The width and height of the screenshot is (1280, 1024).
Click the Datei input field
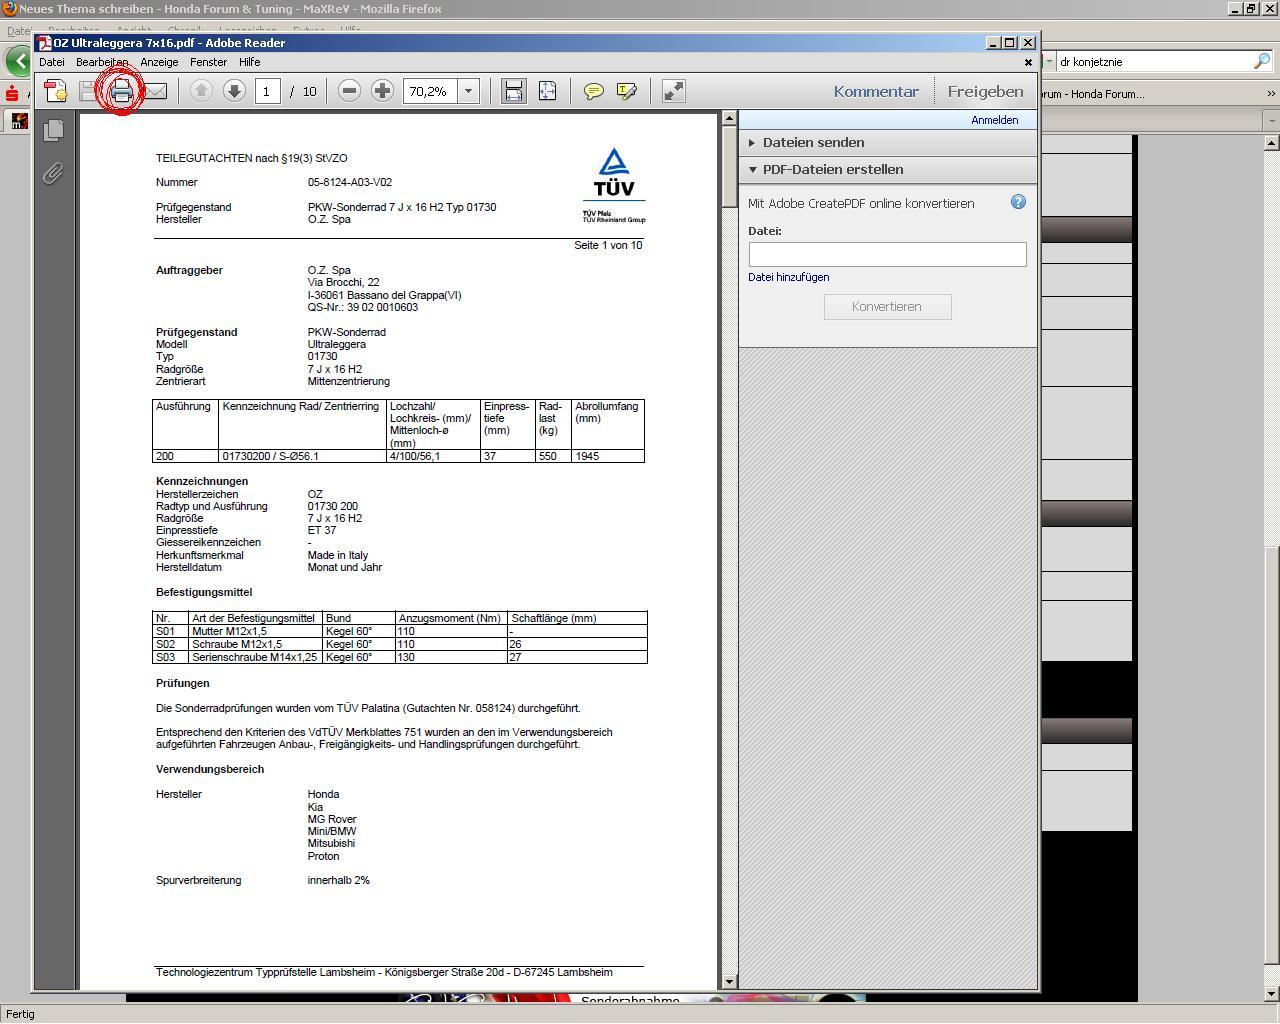(887, 254)
